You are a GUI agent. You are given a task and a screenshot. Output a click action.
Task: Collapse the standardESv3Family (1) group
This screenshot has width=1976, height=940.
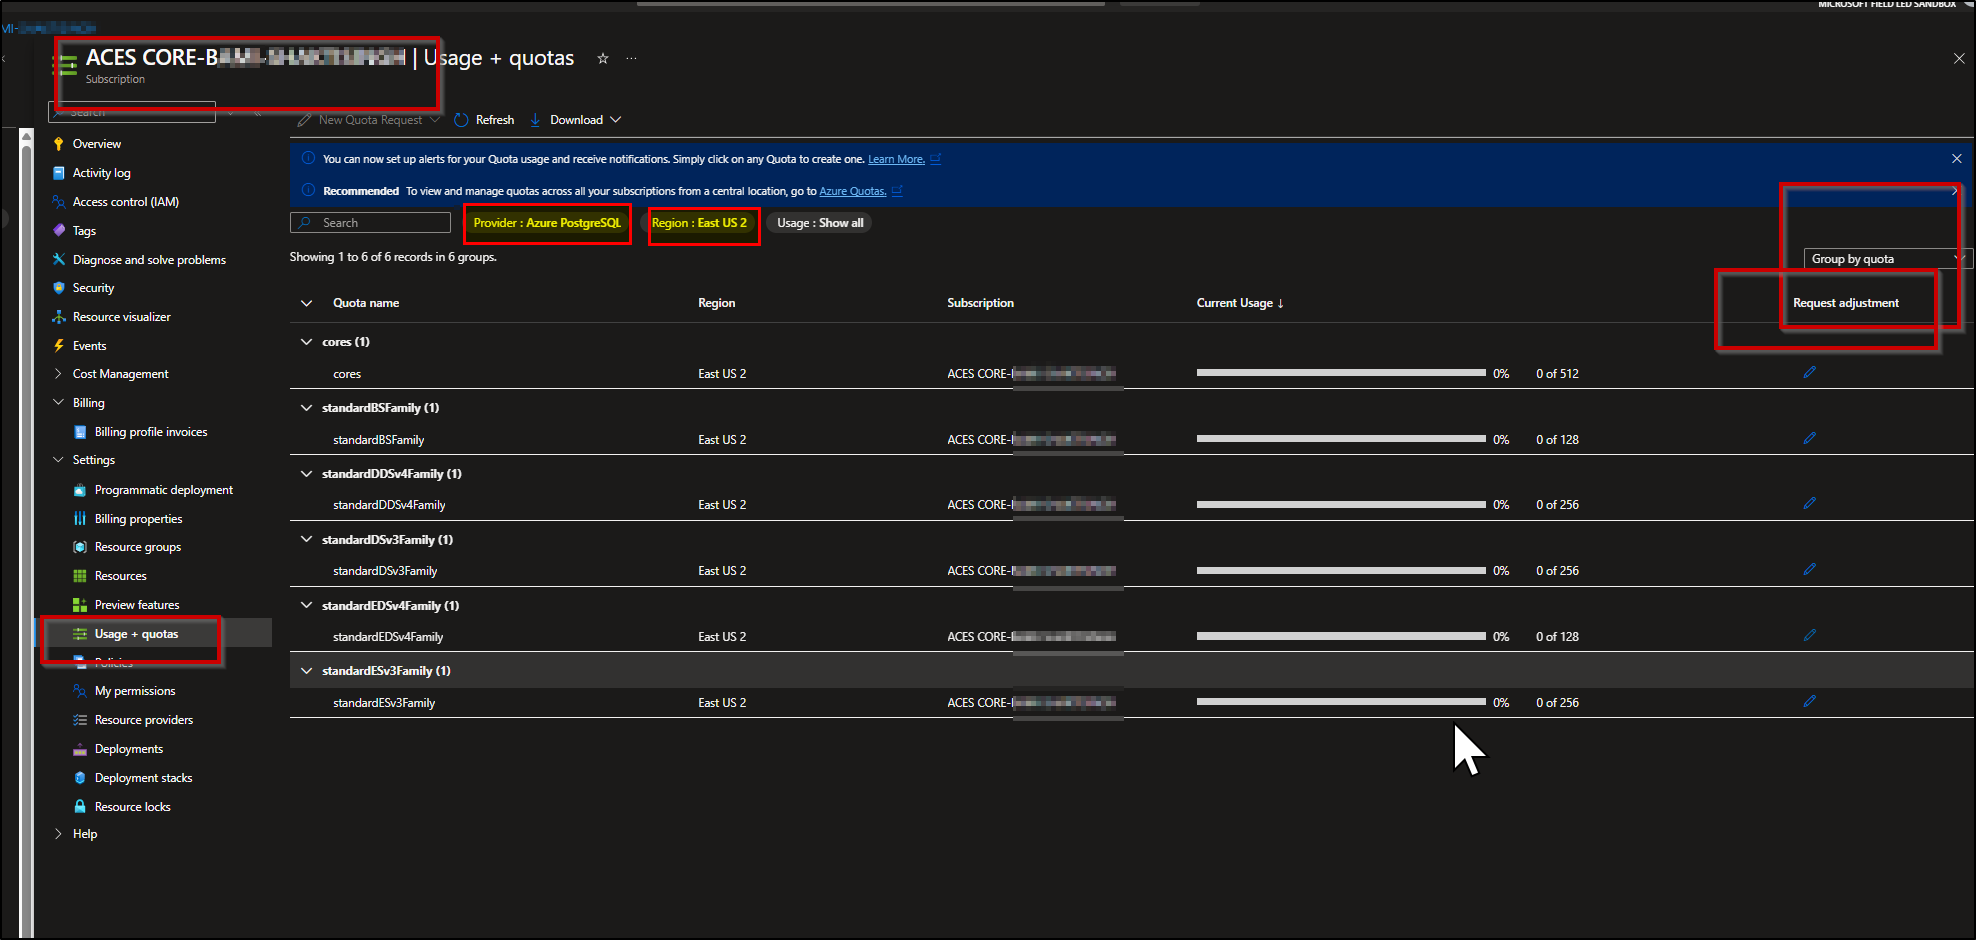(307, 671)
